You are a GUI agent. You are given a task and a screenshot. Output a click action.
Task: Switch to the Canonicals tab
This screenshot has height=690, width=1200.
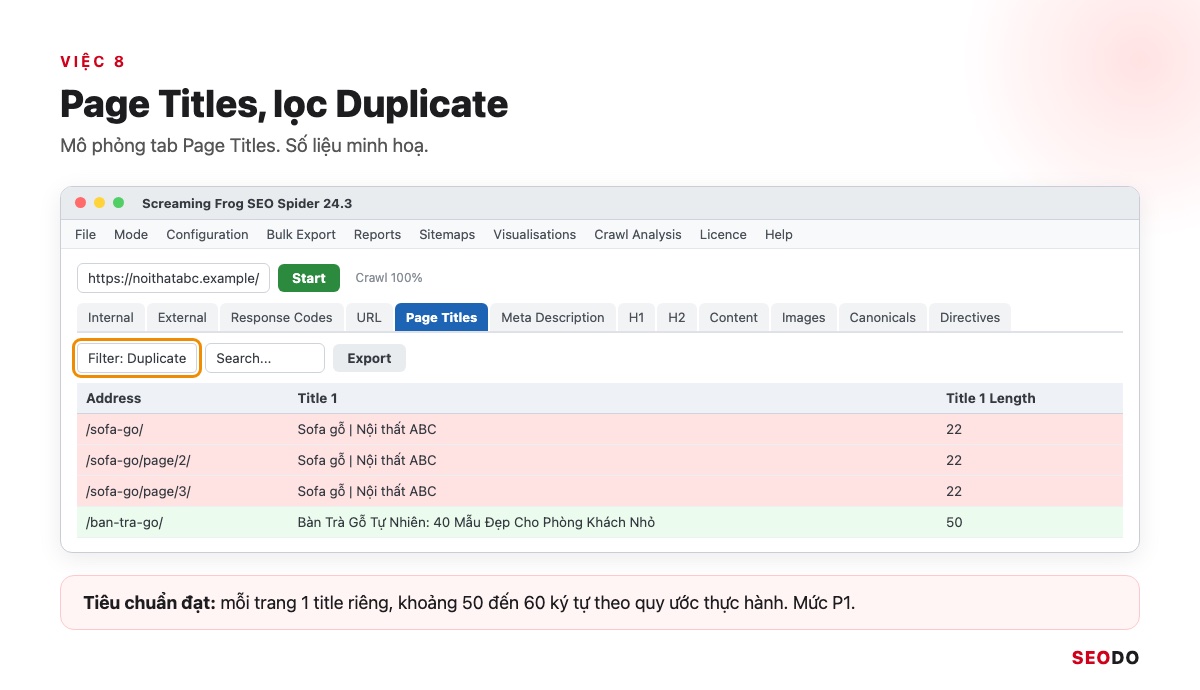[883, 317]
